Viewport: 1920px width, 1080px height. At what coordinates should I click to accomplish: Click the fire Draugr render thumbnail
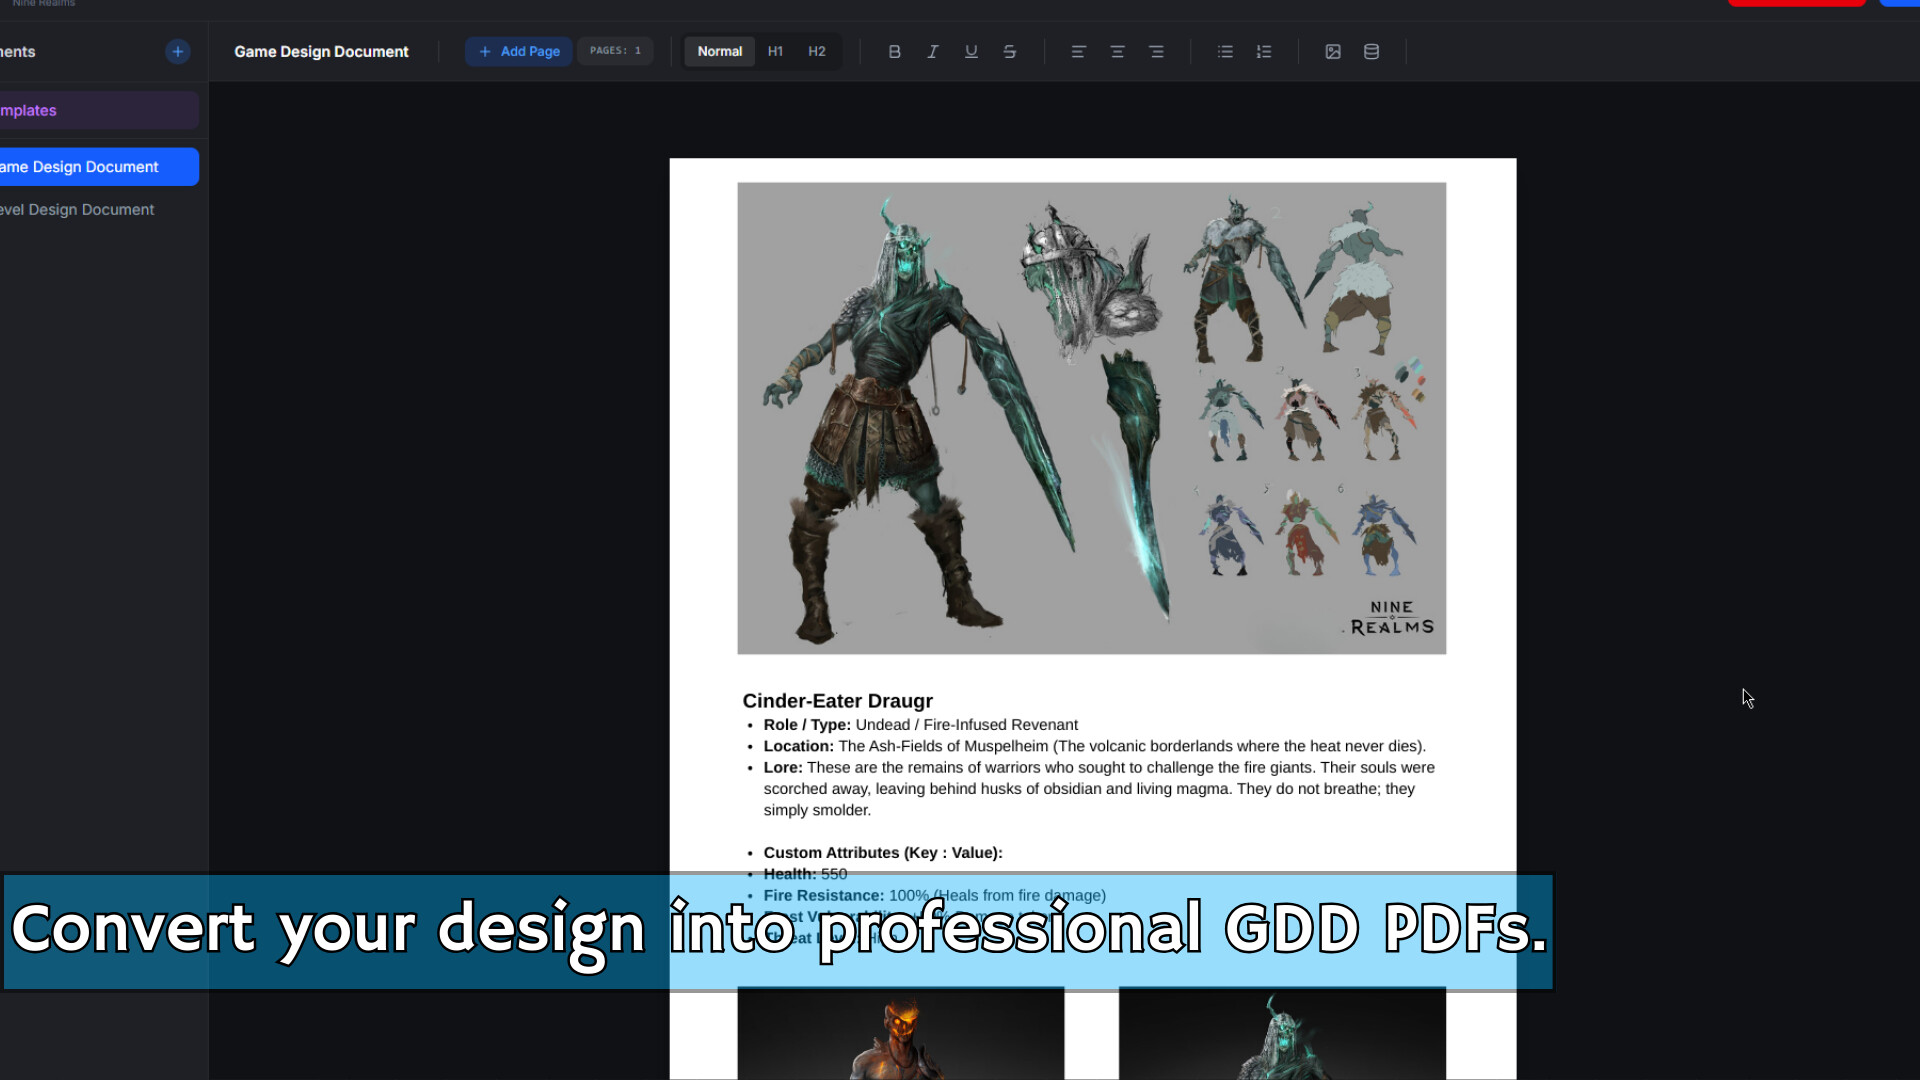(x=900, y=1034)
